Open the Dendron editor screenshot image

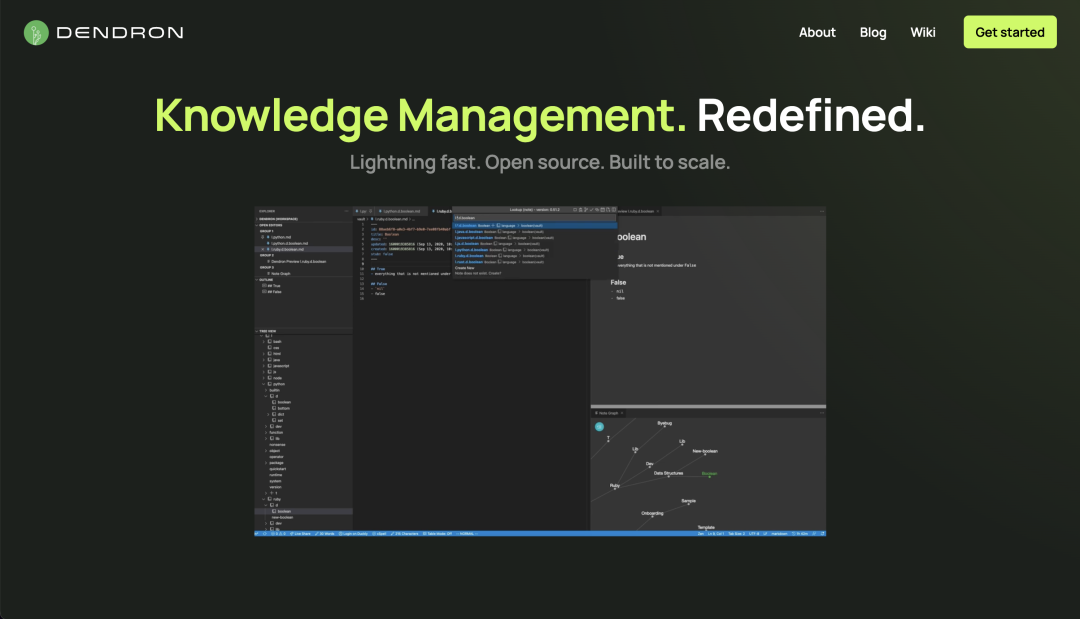(x=540, y=371)
